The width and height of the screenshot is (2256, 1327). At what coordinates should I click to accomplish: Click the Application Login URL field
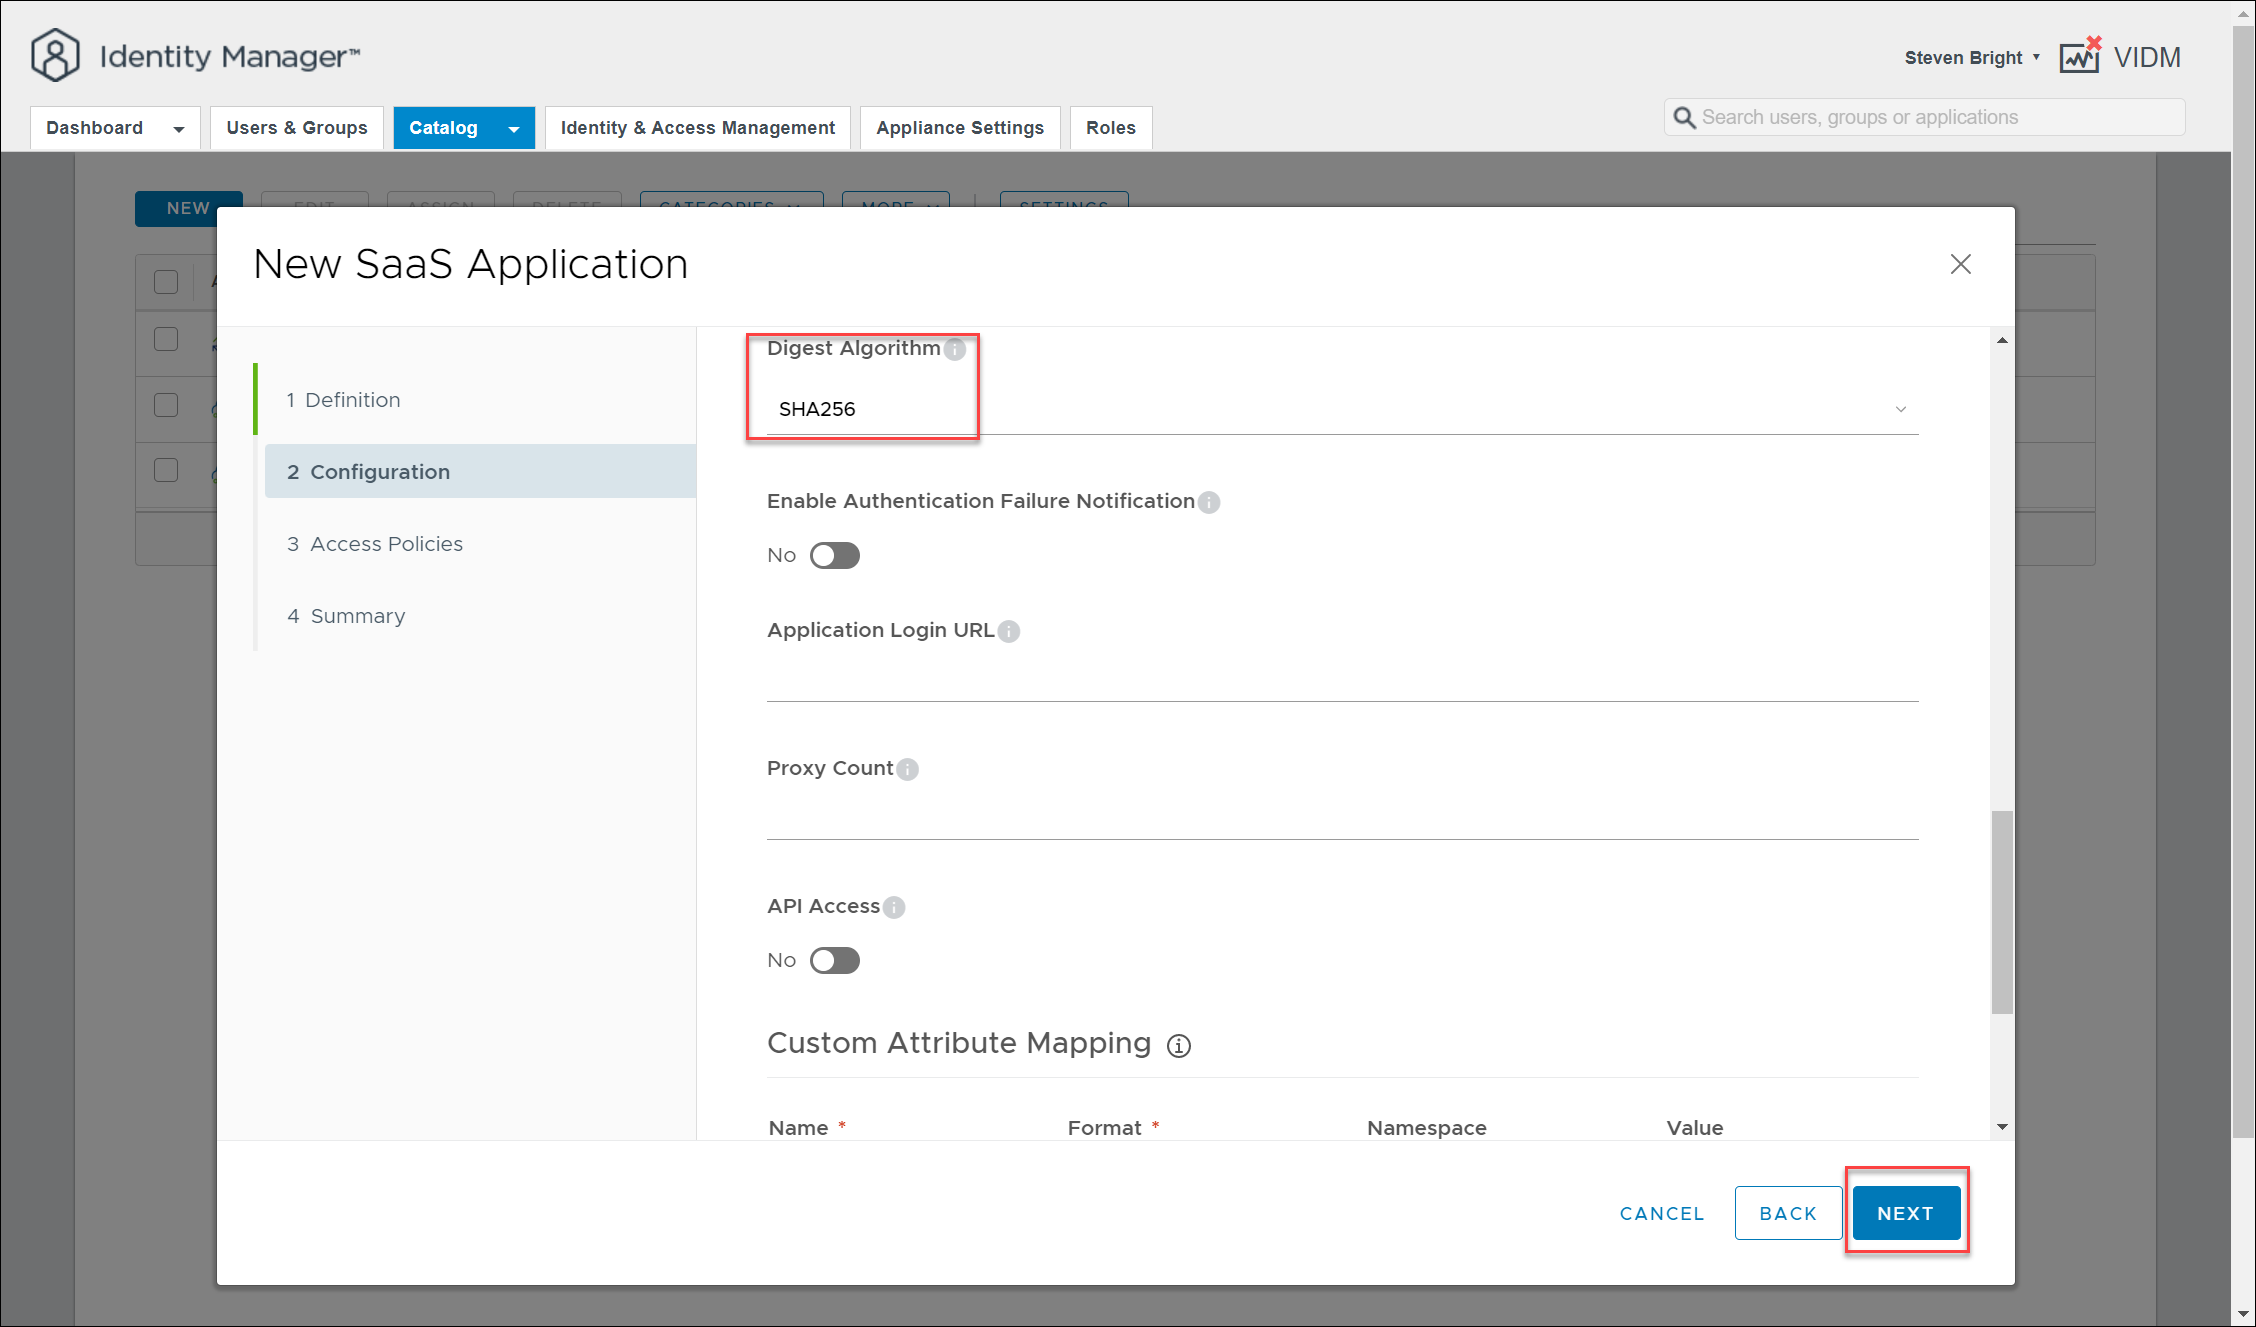[1340, 680]
